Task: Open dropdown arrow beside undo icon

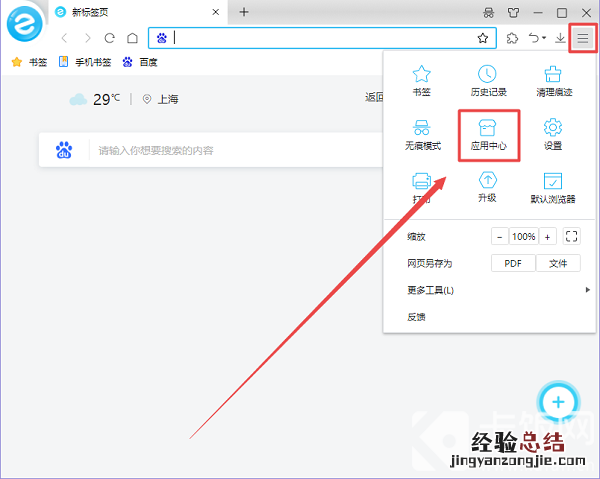Action: pos(544,38)
